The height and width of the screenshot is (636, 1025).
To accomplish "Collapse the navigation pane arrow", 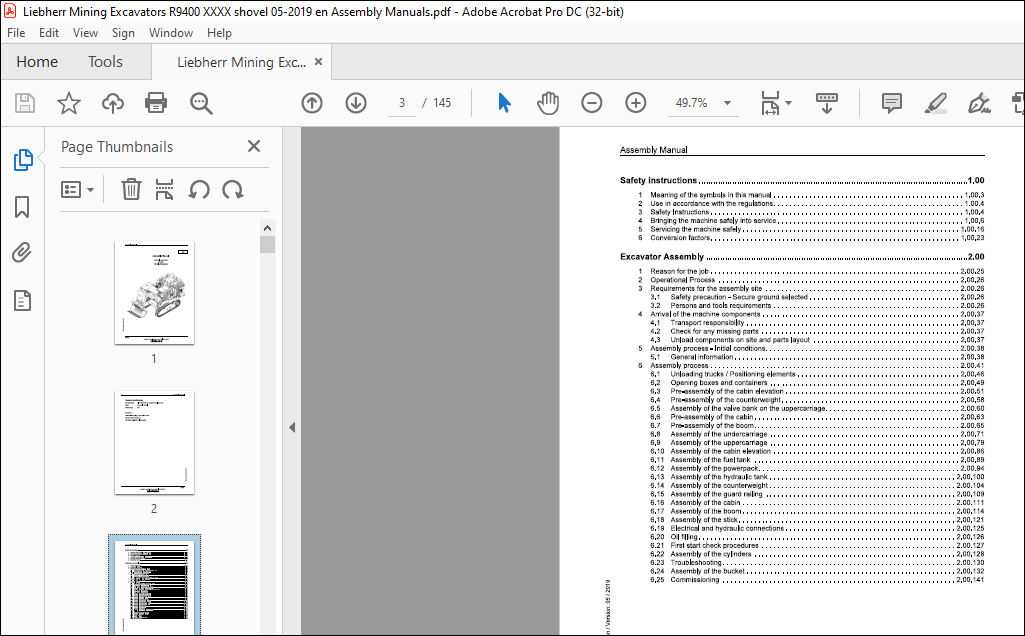I will click(292, 427).
